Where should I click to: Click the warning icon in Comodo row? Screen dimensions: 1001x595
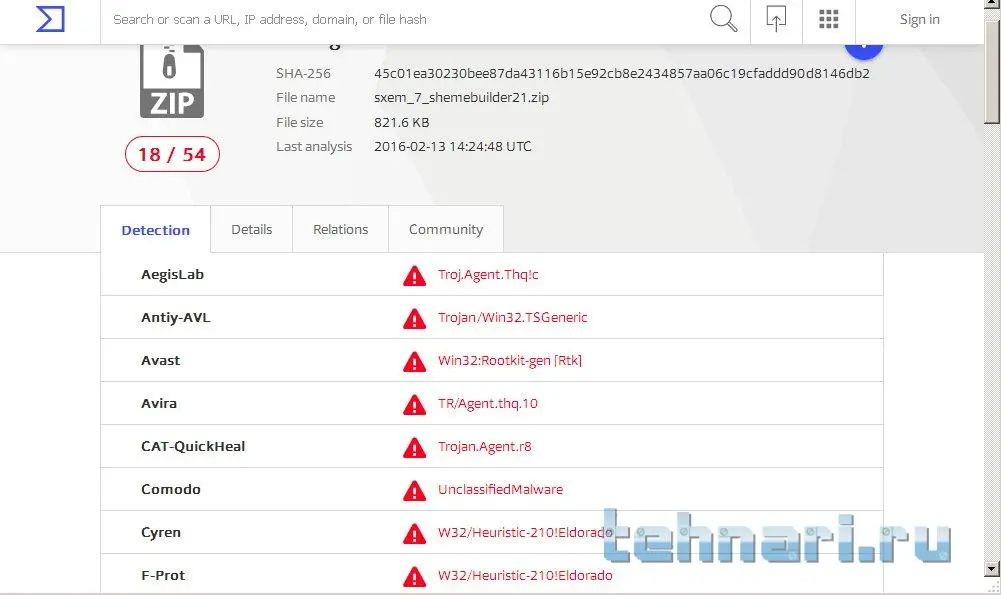(414, 490)
